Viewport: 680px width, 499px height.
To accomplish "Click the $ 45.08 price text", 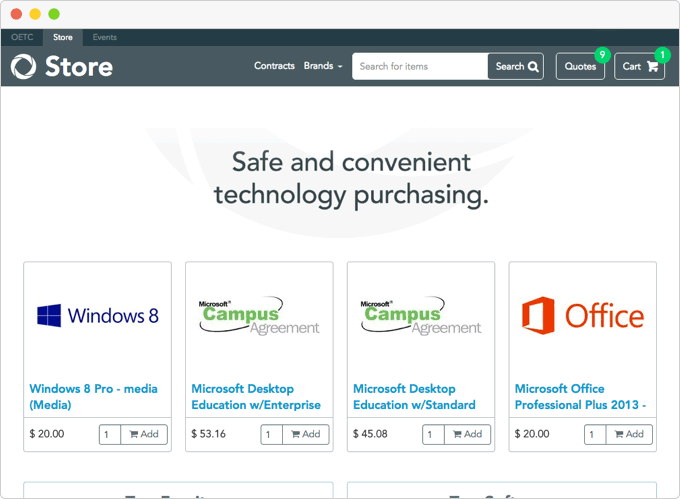I will click(370, 434).
